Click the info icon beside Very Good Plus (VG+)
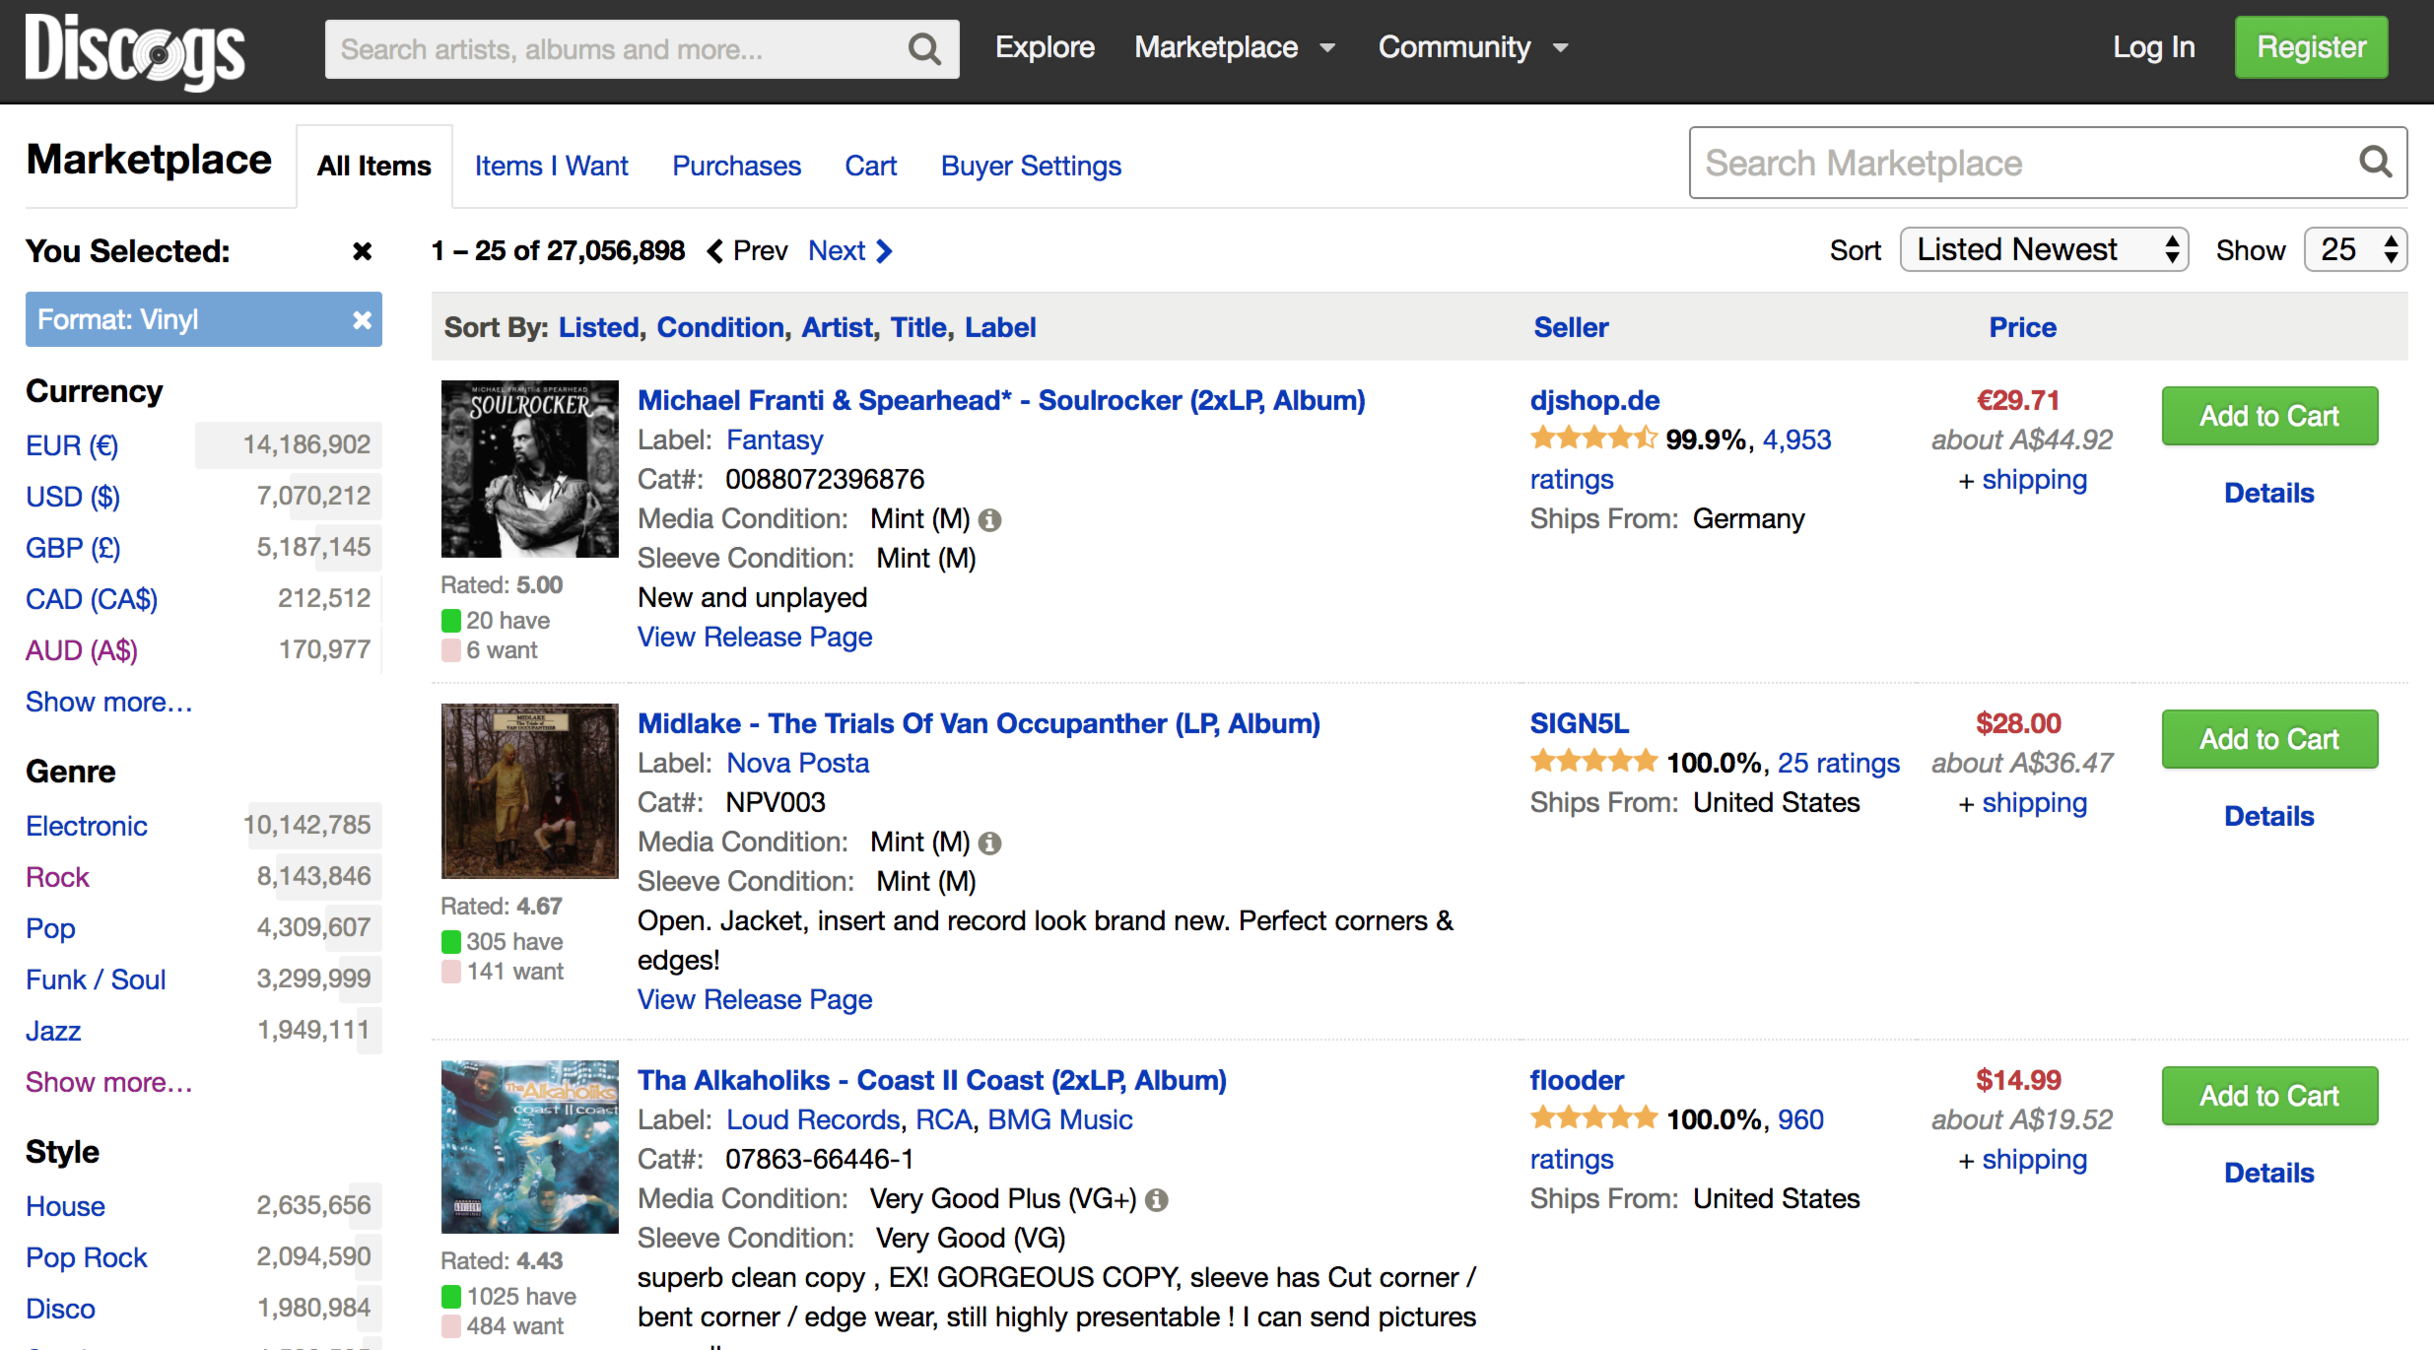The height and width of the screenshot is (1350, 2434). (x=1157, y=1200)
